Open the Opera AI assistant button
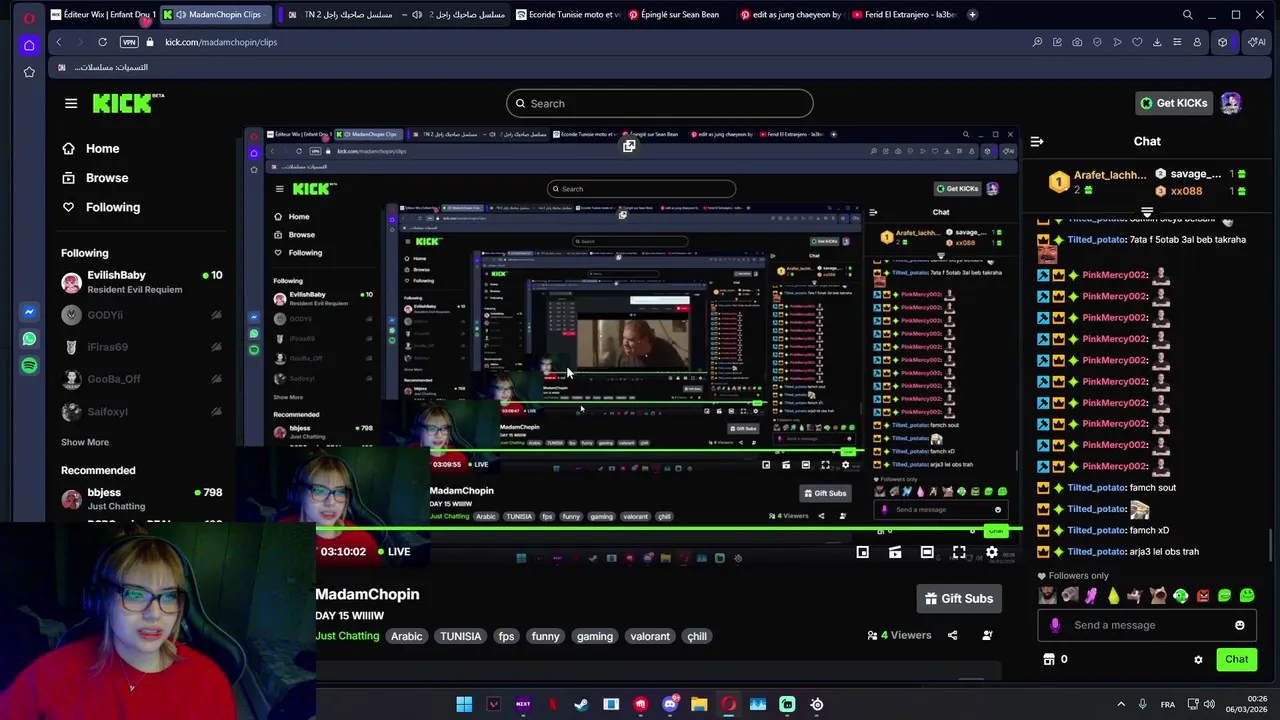This screenshot has height=720, width=1280. [x=1256, y=42]
